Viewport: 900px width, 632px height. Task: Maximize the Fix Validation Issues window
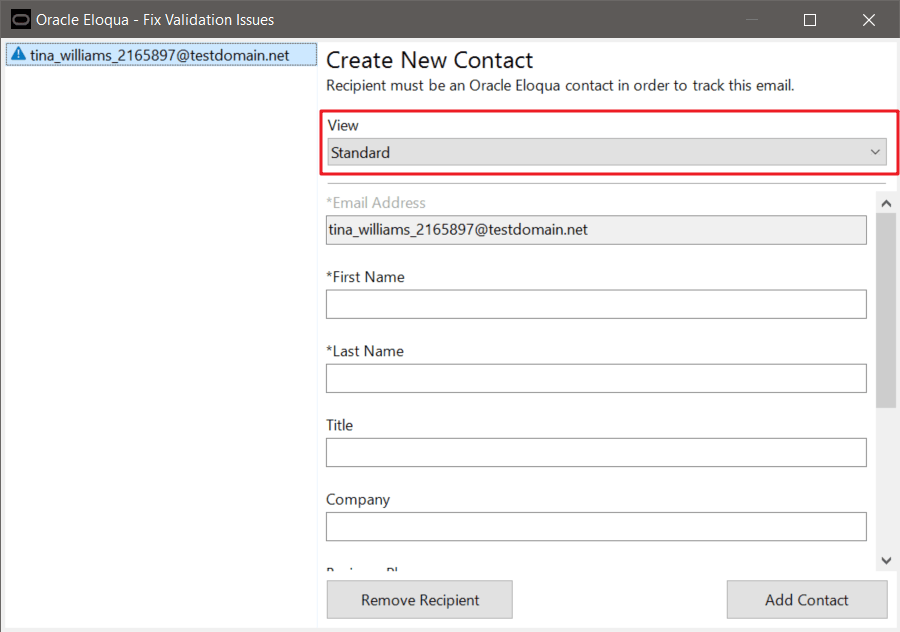pos(809,19)
